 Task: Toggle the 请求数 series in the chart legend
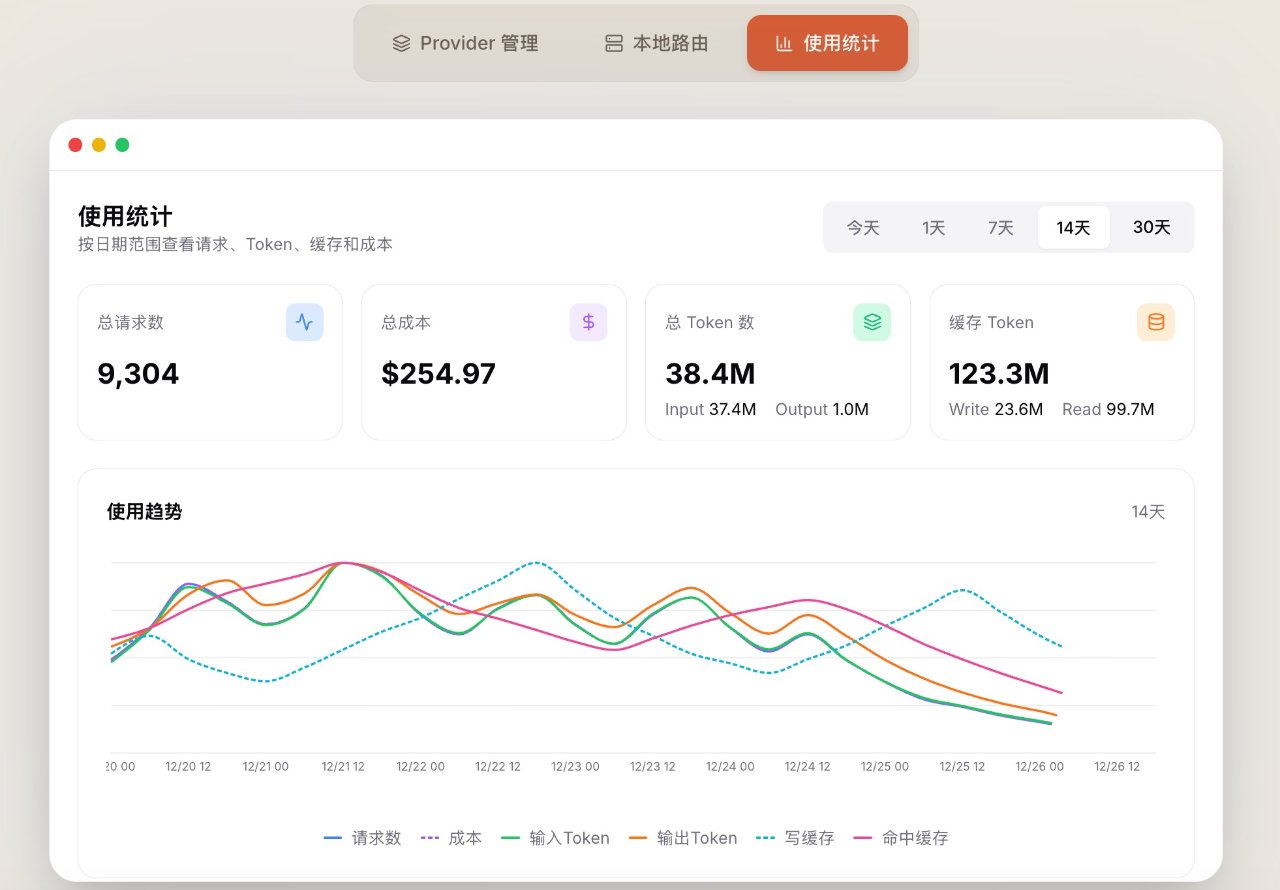tap(363, 838)
